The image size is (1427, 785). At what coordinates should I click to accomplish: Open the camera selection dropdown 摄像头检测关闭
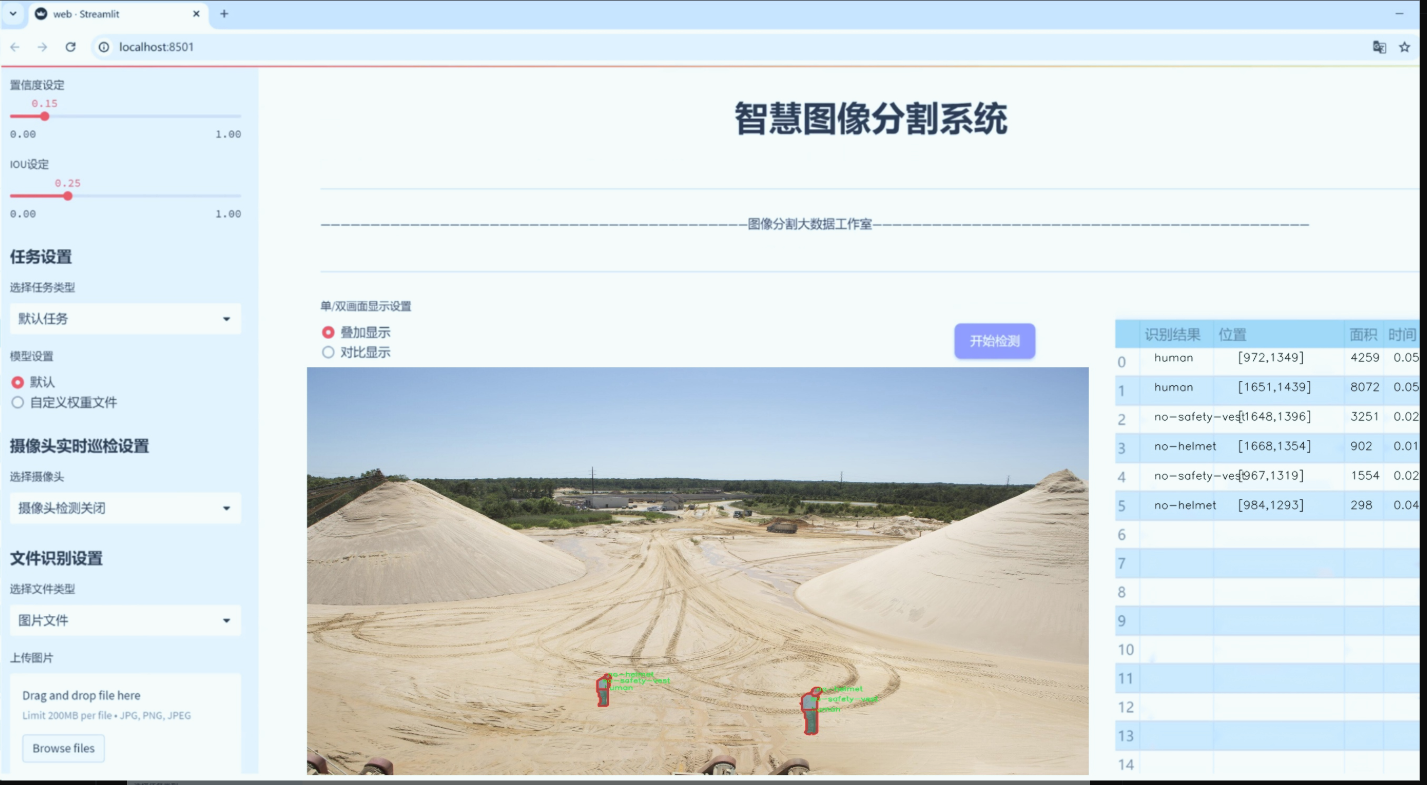[x=125, y=508]
